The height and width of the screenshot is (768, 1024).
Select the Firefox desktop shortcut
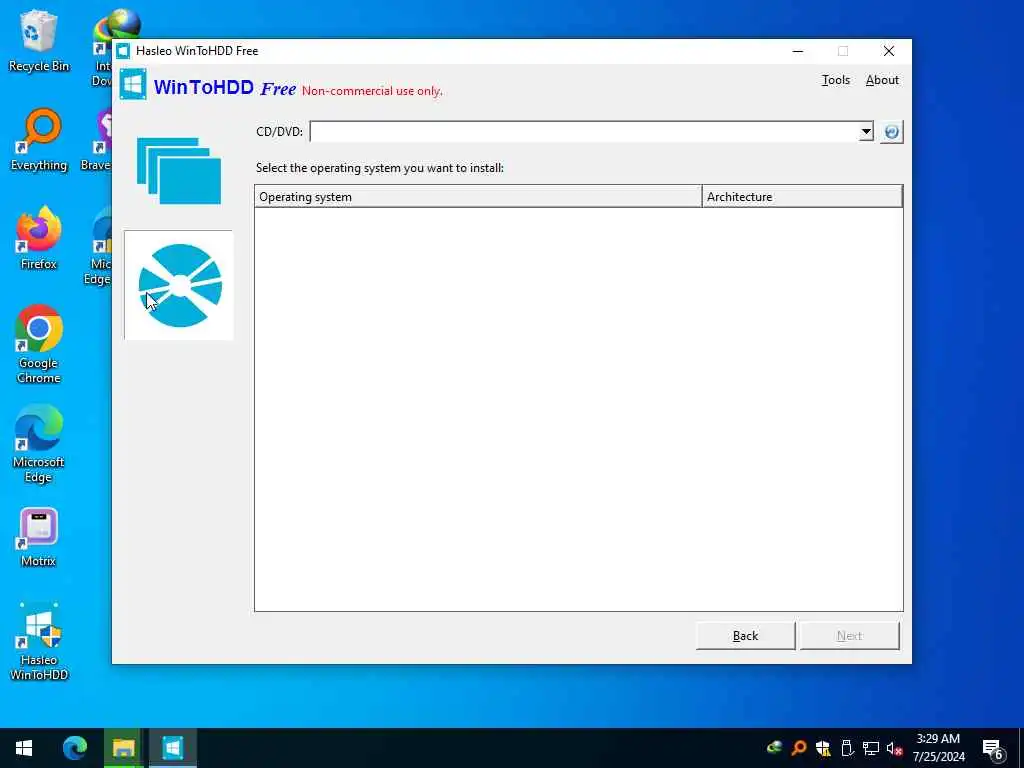pos(39,238)
